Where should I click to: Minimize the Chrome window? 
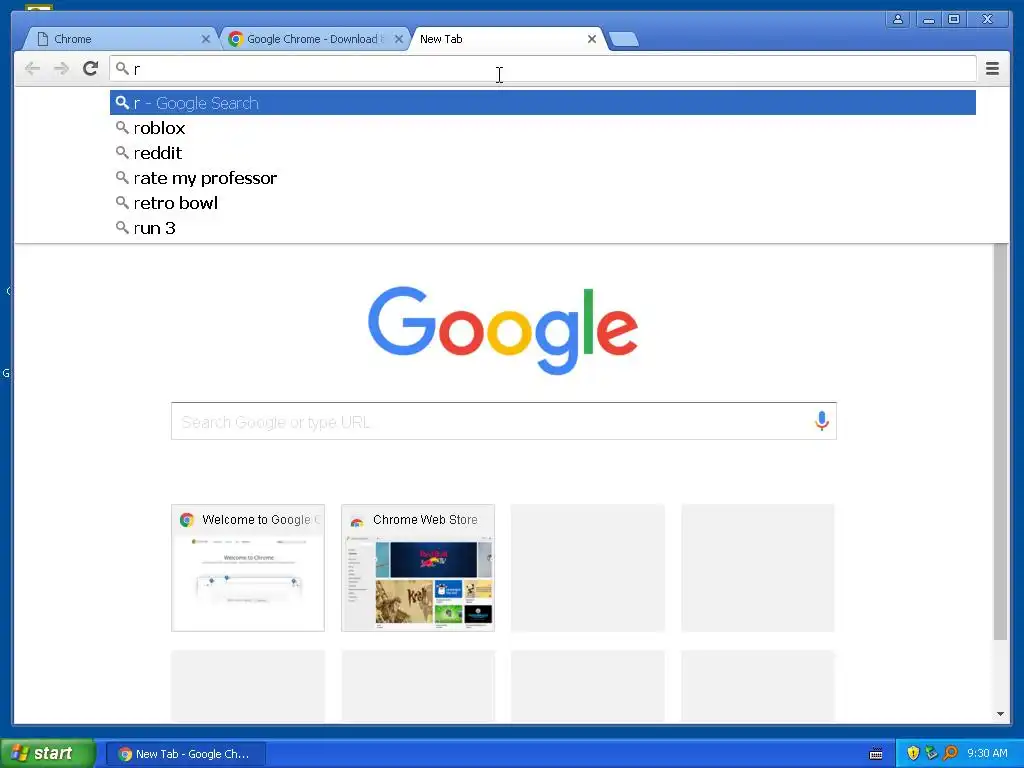click(x=928, y=20)
